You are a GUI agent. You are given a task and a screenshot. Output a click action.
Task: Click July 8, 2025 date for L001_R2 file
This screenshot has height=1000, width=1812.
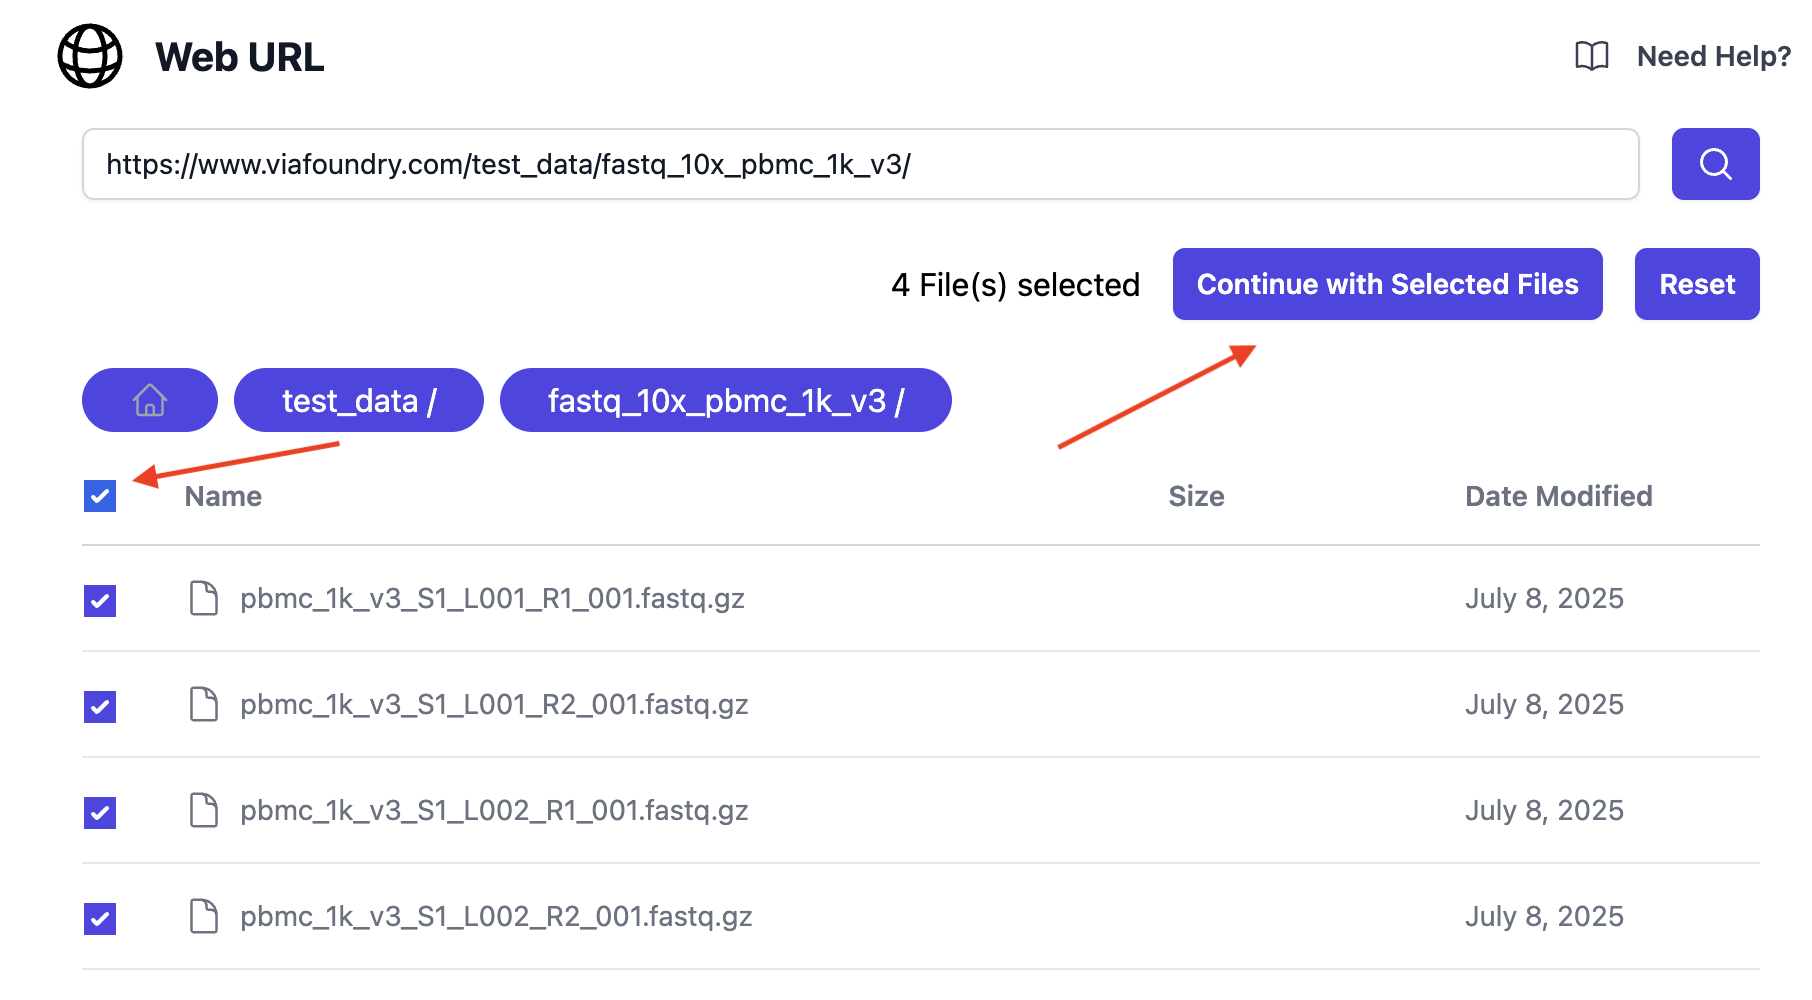pyautogui.click(x=1544, y=704)
